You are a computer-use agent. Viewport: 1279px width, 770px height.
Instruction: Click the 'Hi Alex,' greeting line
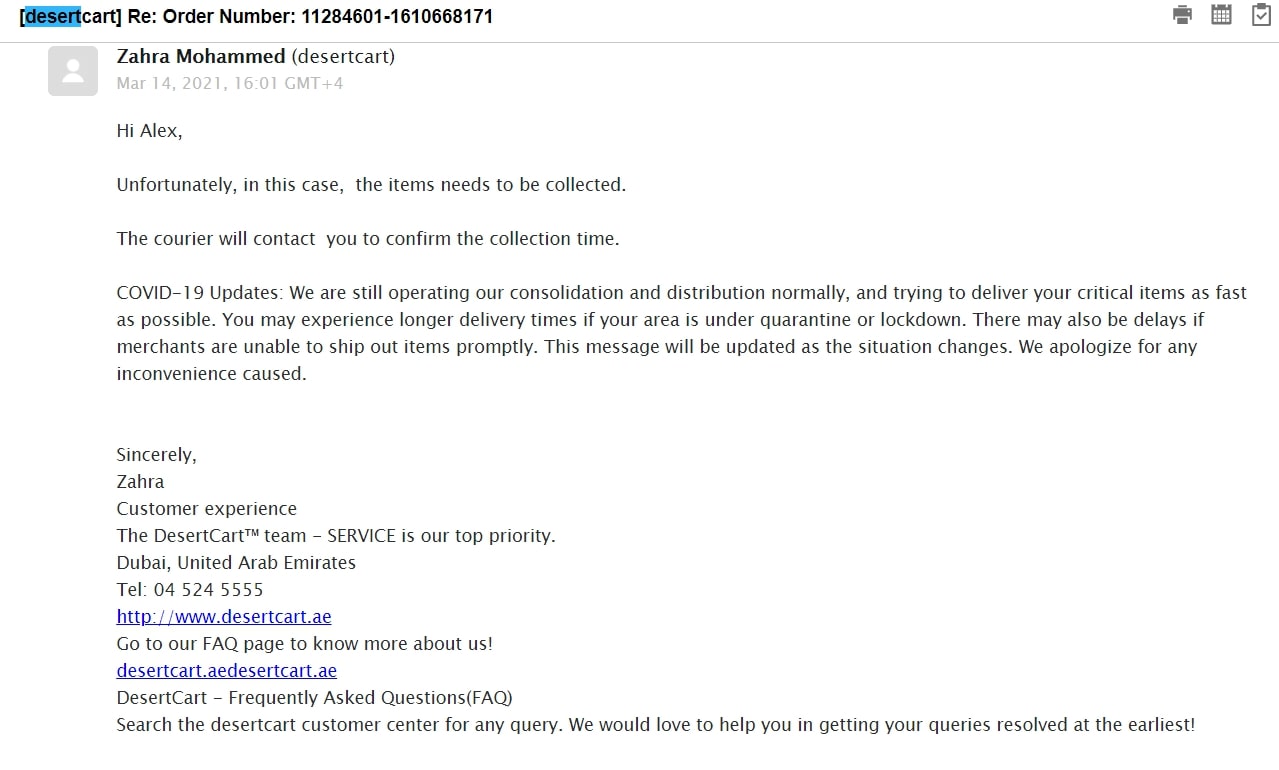(x=150, y=131)
